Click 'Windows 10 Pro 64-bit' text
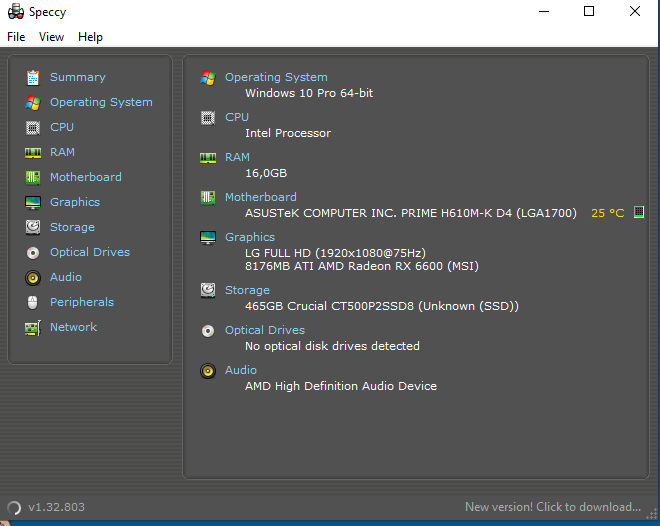The width and height of the screenshot is (660, 526). point(309,93)
